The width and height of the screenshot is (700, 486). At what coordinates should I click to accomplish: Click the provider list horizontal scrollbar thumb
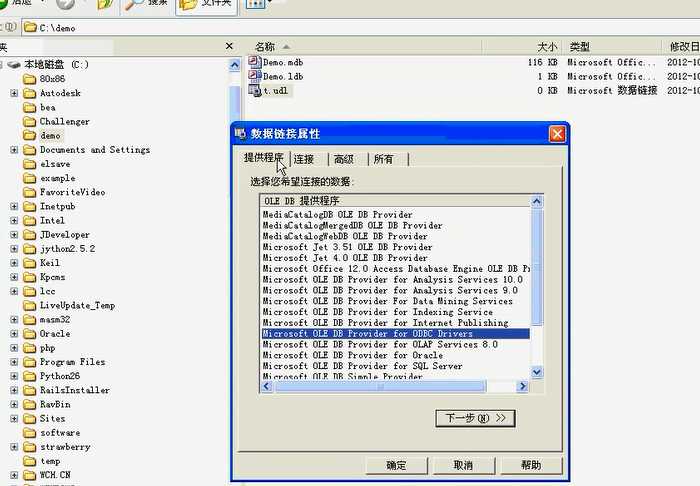380,386
